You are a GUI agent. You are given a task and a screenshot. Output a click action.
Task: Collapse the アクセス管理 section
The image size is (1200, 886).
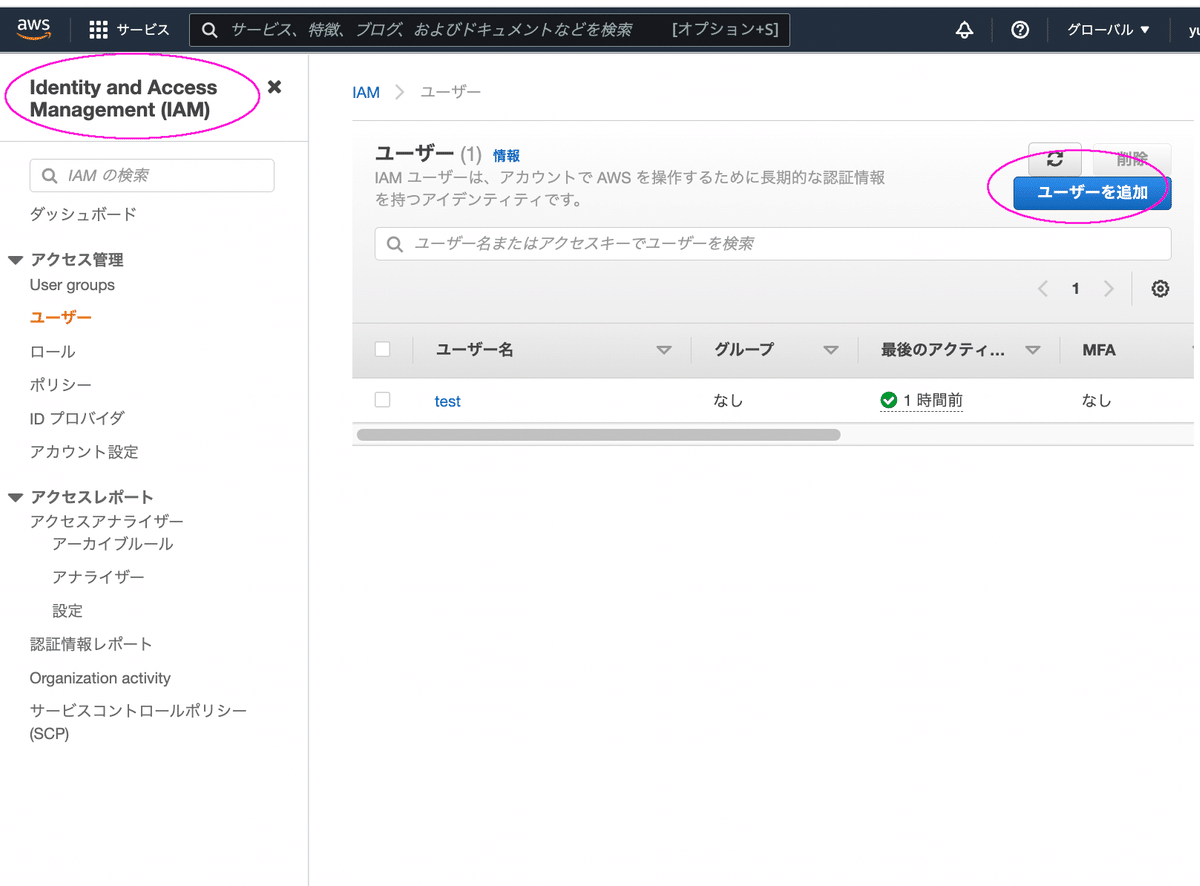point(15,260)
